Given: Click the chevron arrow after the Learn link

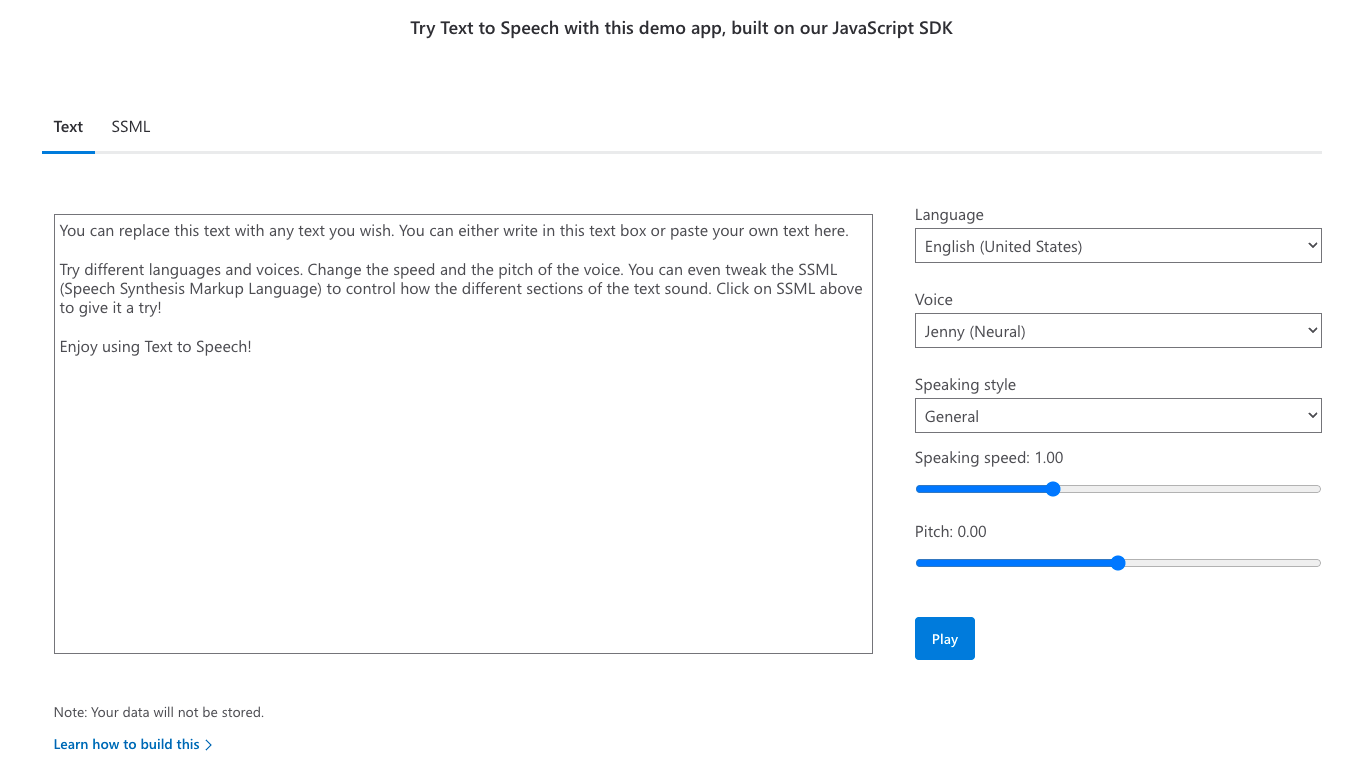Looking at the screenshot, I should coord(209,745).
